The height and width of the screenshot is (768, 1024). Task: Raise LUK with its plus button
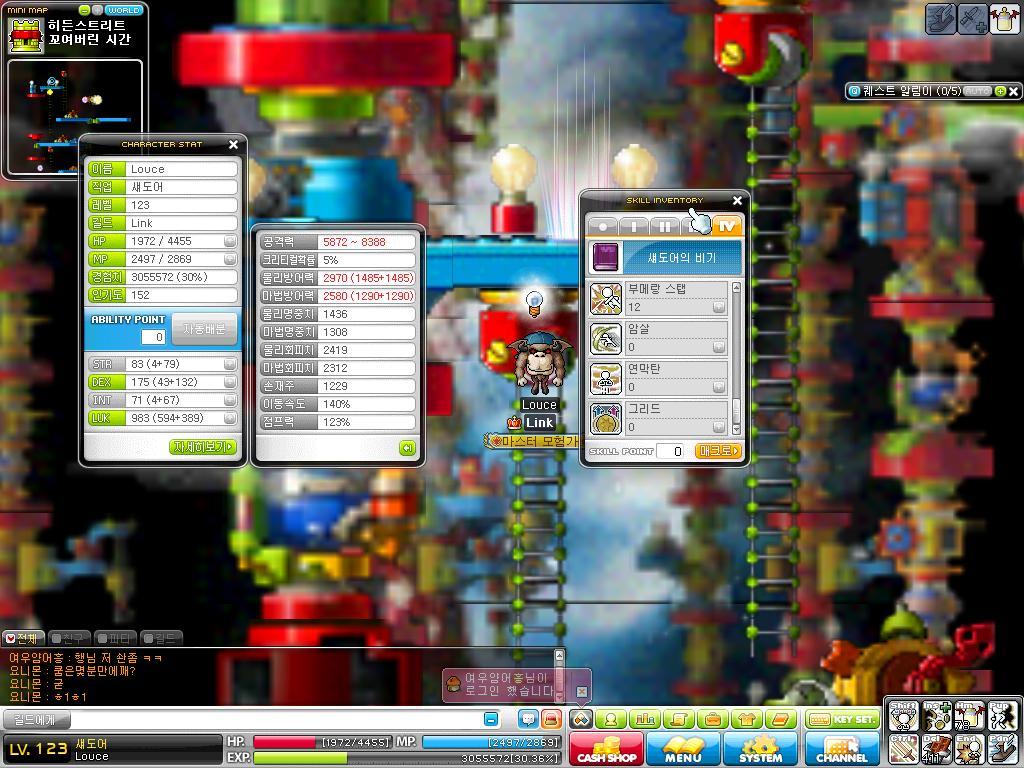tap(229, 418)
